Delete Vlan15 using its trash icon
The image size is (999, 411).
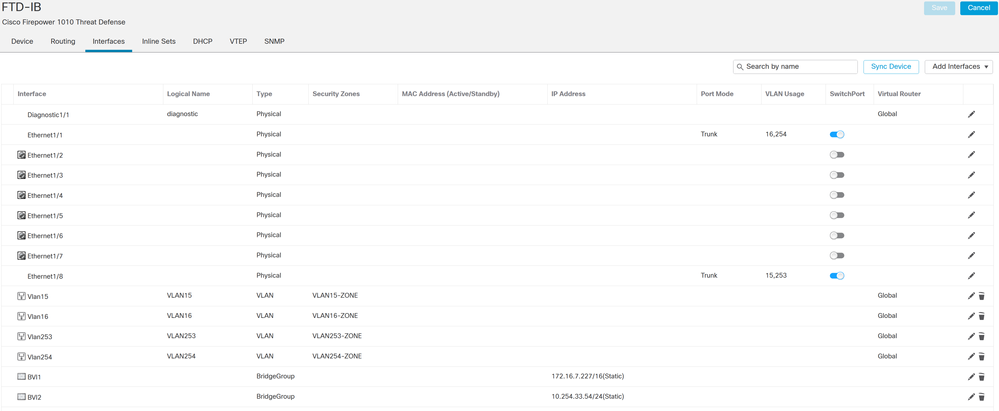(x=982, y=296)
